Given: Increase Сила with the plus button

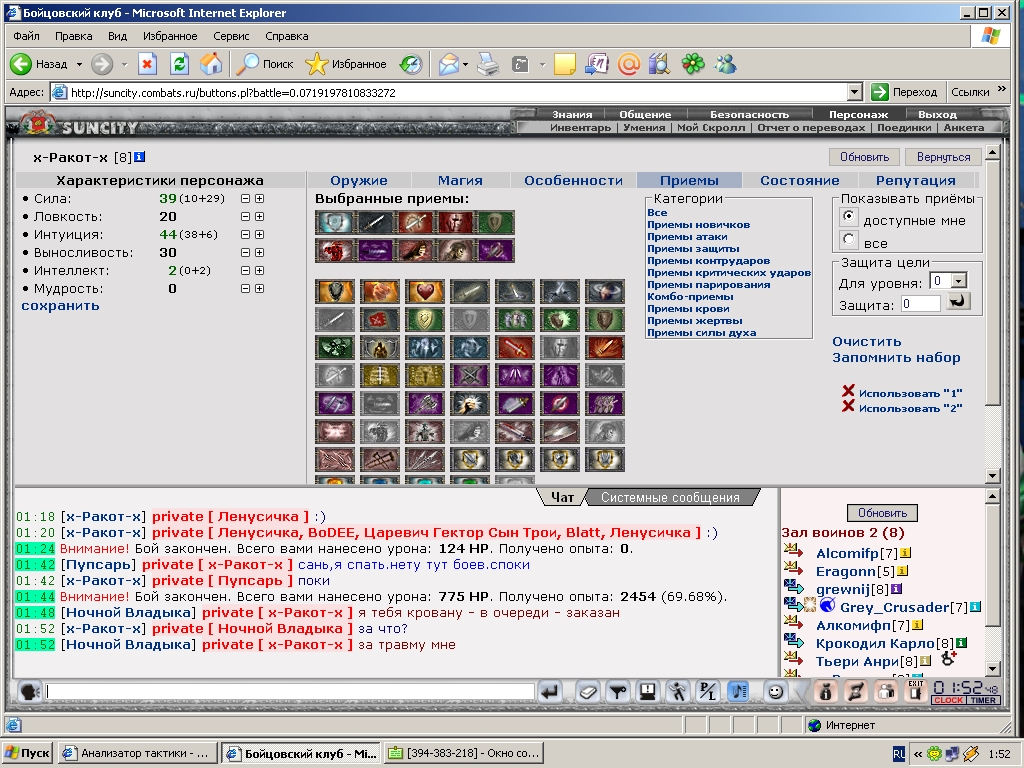Looking at the screenshot, I should point(259,199).
